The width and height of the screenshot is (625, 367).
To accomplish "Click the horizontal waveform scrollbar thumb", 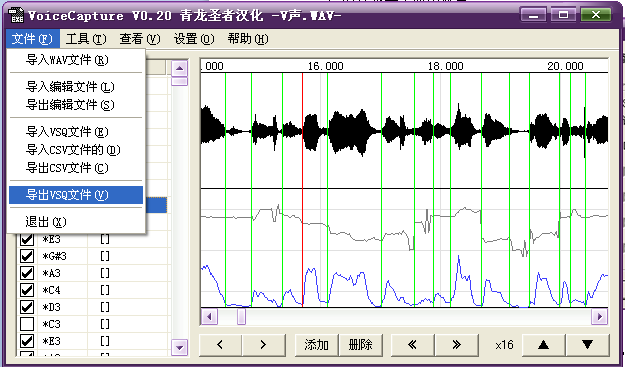I will click(242, 317).
